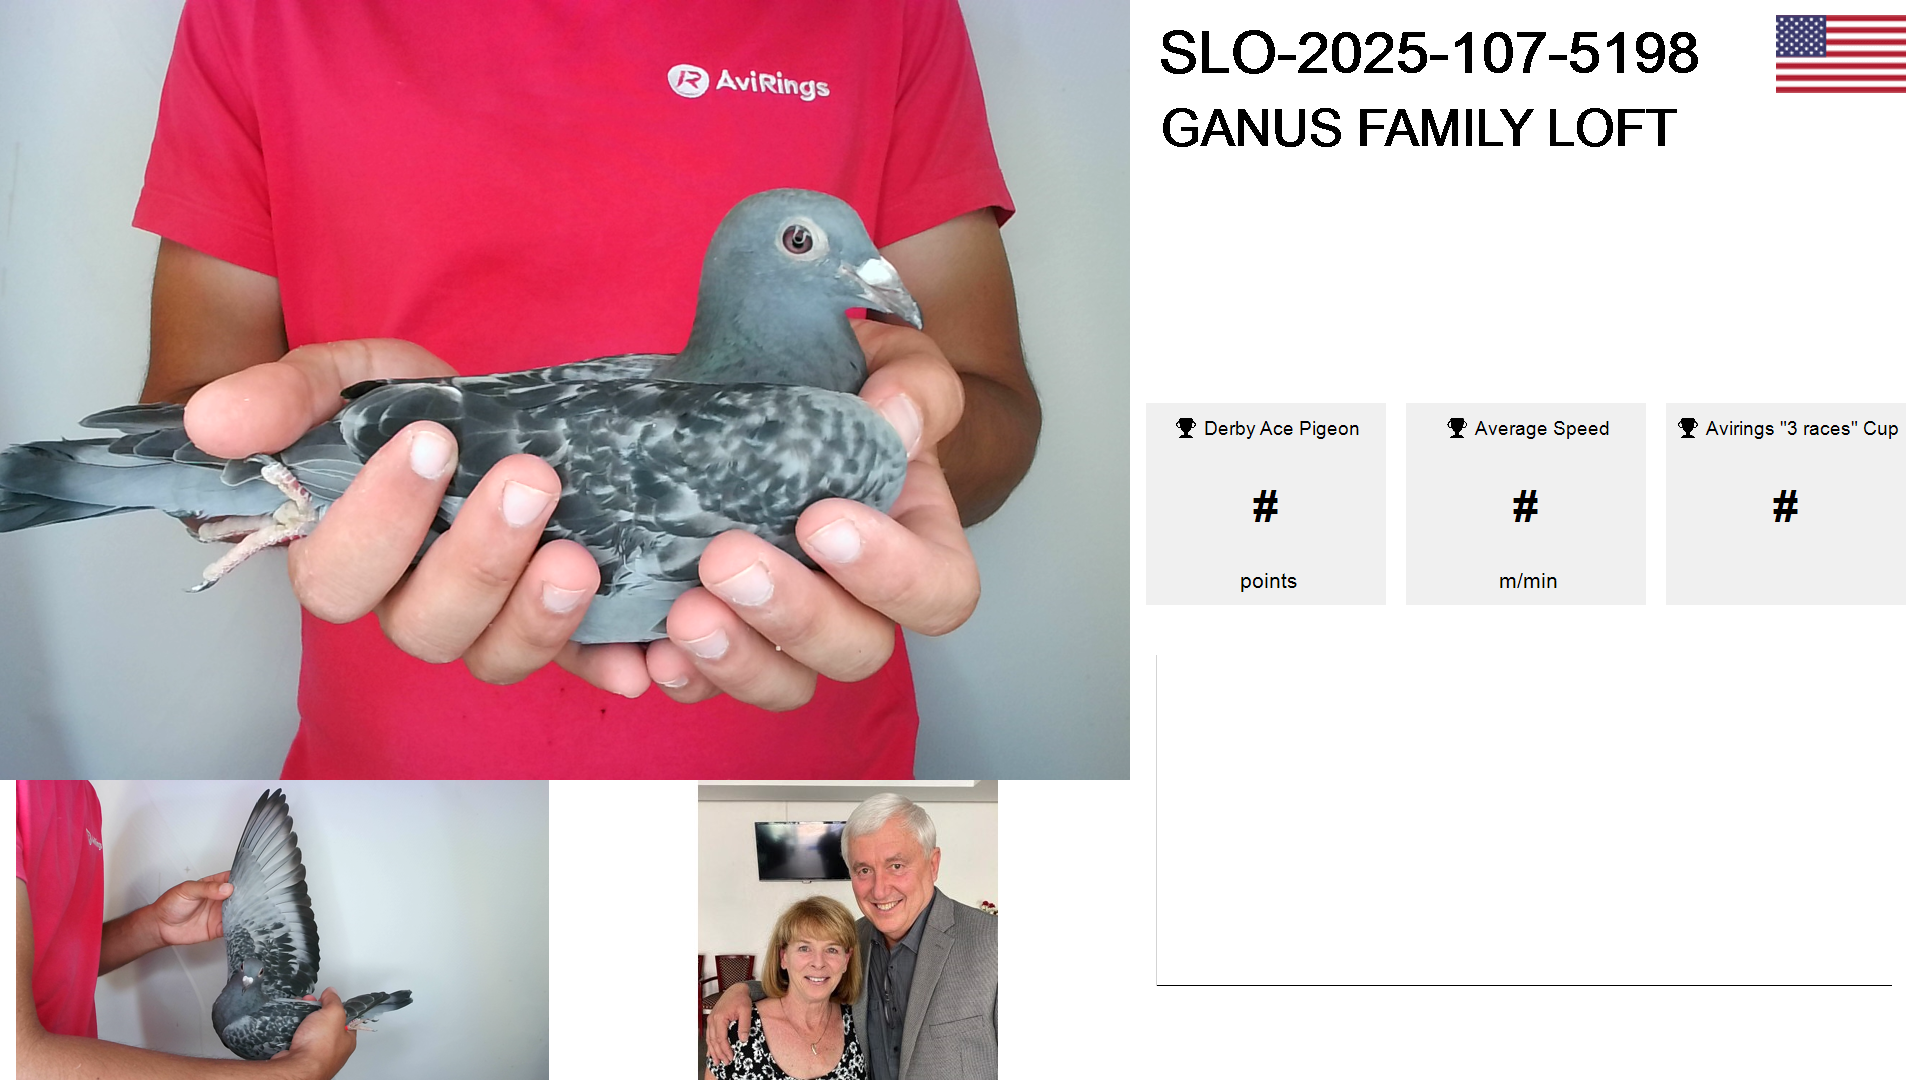Image resolution: width=1920 pixels, height=1080 pixels.
Task: Click the Derby Ace Pigeon trophy icon
Action: (1186, 428)
